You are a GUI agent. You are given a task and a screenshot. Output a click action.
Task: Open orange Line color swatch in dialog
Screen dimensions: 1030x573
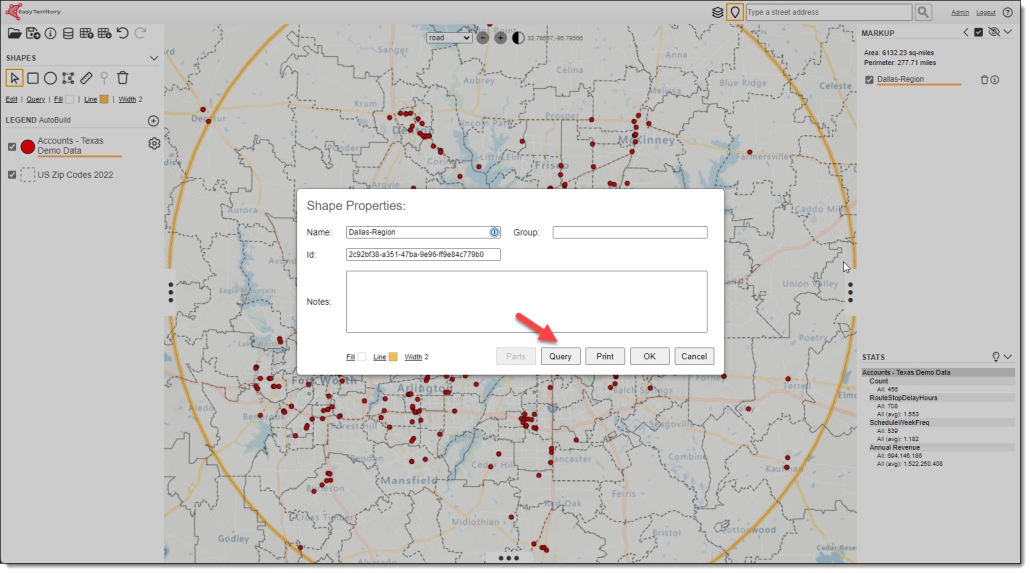click(393, 357)
